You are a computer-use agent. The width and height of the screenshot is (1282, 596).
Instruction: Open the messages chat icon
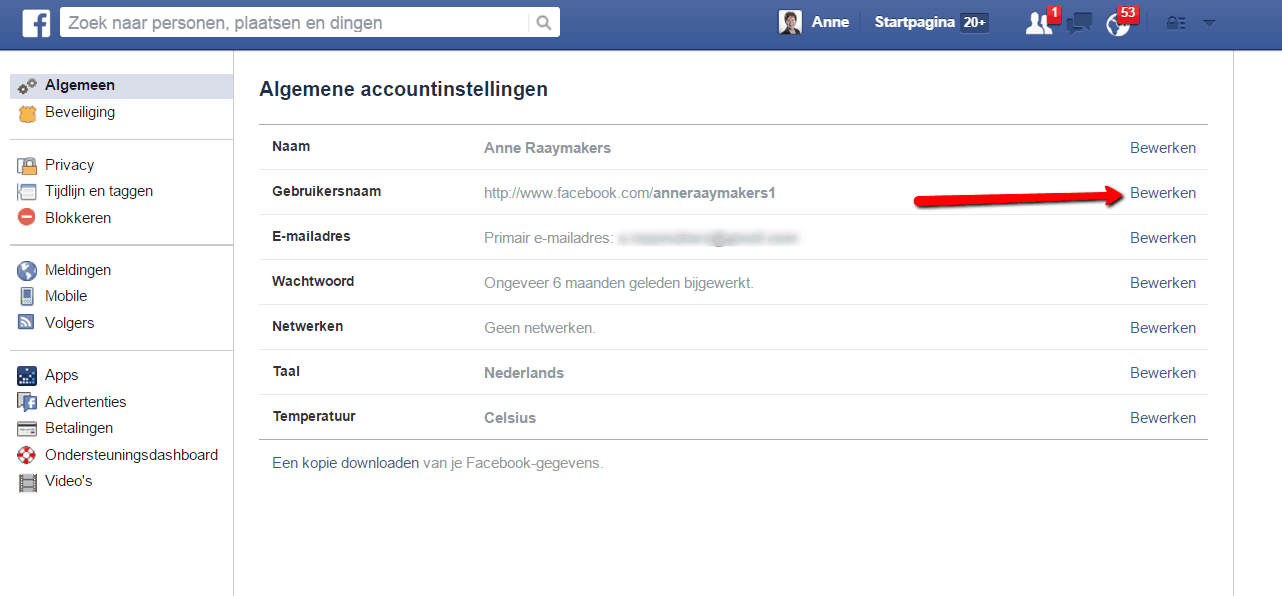[x=1079, y=23]
